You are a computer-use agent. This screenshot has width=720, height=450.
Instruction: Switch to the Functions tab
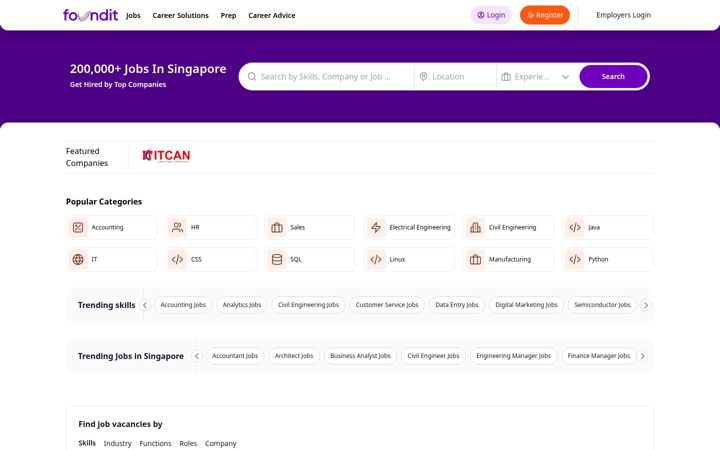click(155, 444)
